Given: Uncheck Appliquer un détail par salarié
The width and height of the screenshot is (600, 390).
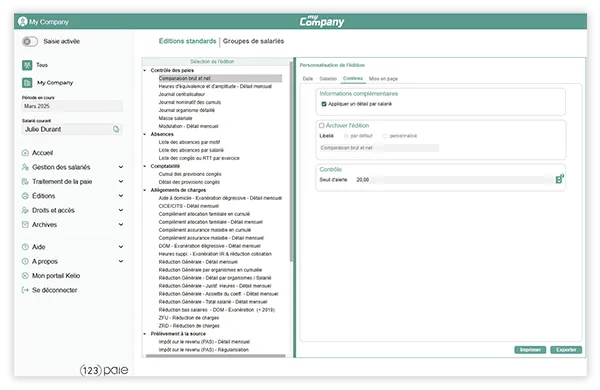Looking at the screenshot, I should click(324, 104).
